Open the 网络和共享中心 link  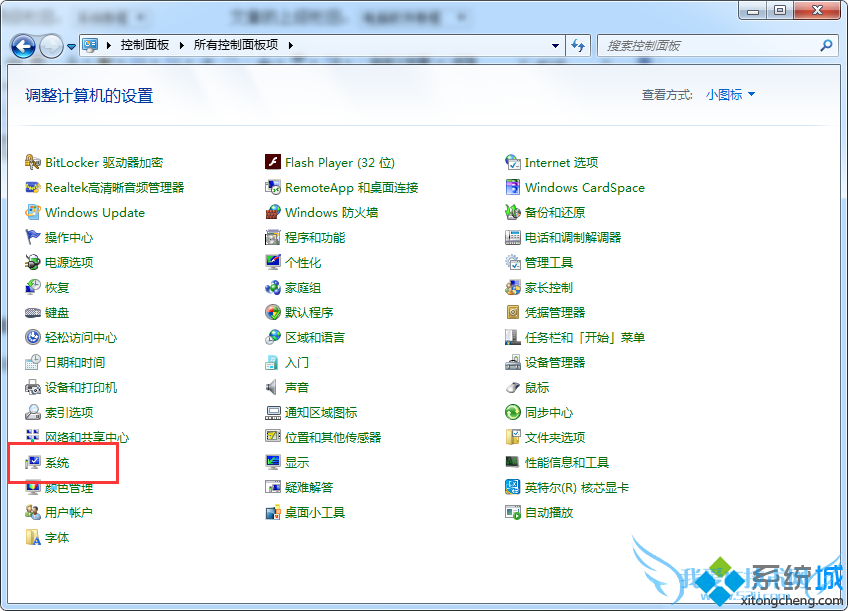[x=87, y=437]
